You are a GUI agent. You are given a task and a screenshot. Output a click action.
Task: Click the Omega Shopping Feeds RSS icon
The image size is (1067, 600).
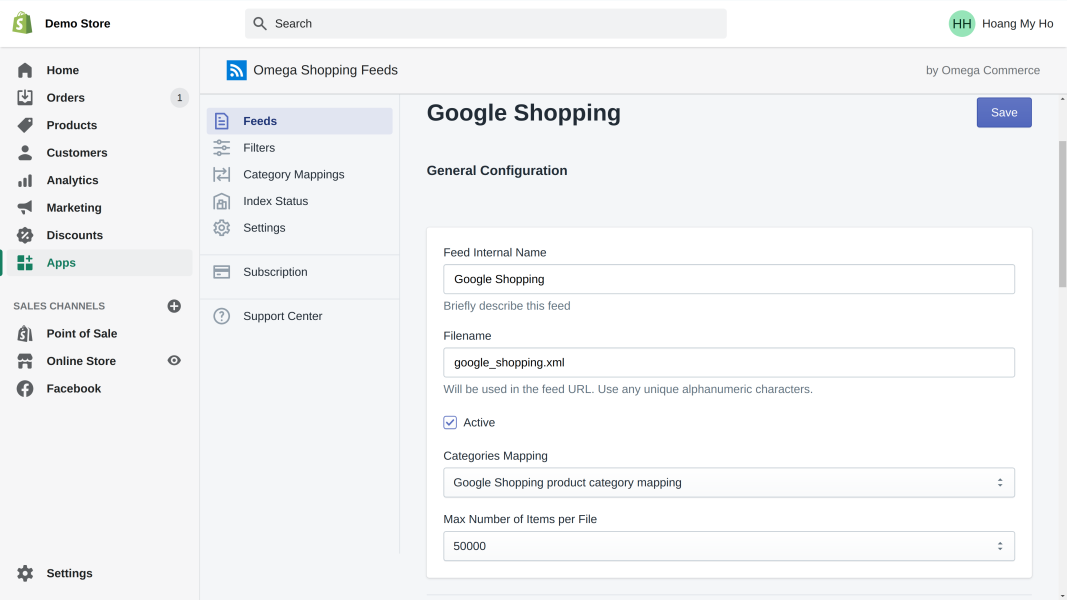236,70
